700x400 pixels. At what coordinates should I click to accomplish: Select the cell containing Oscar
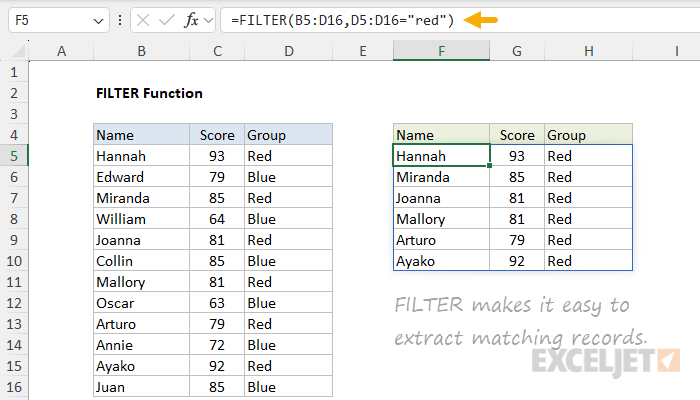click(142, 303)
